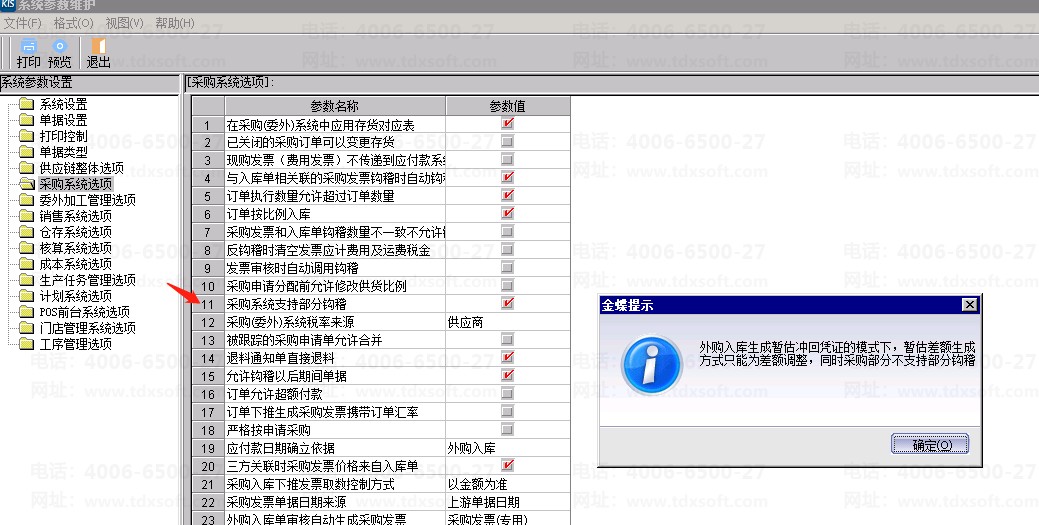Click the 退出 (exit) toolbar icon
This screenshot has width=1039, height=525.
pos(98,46)
